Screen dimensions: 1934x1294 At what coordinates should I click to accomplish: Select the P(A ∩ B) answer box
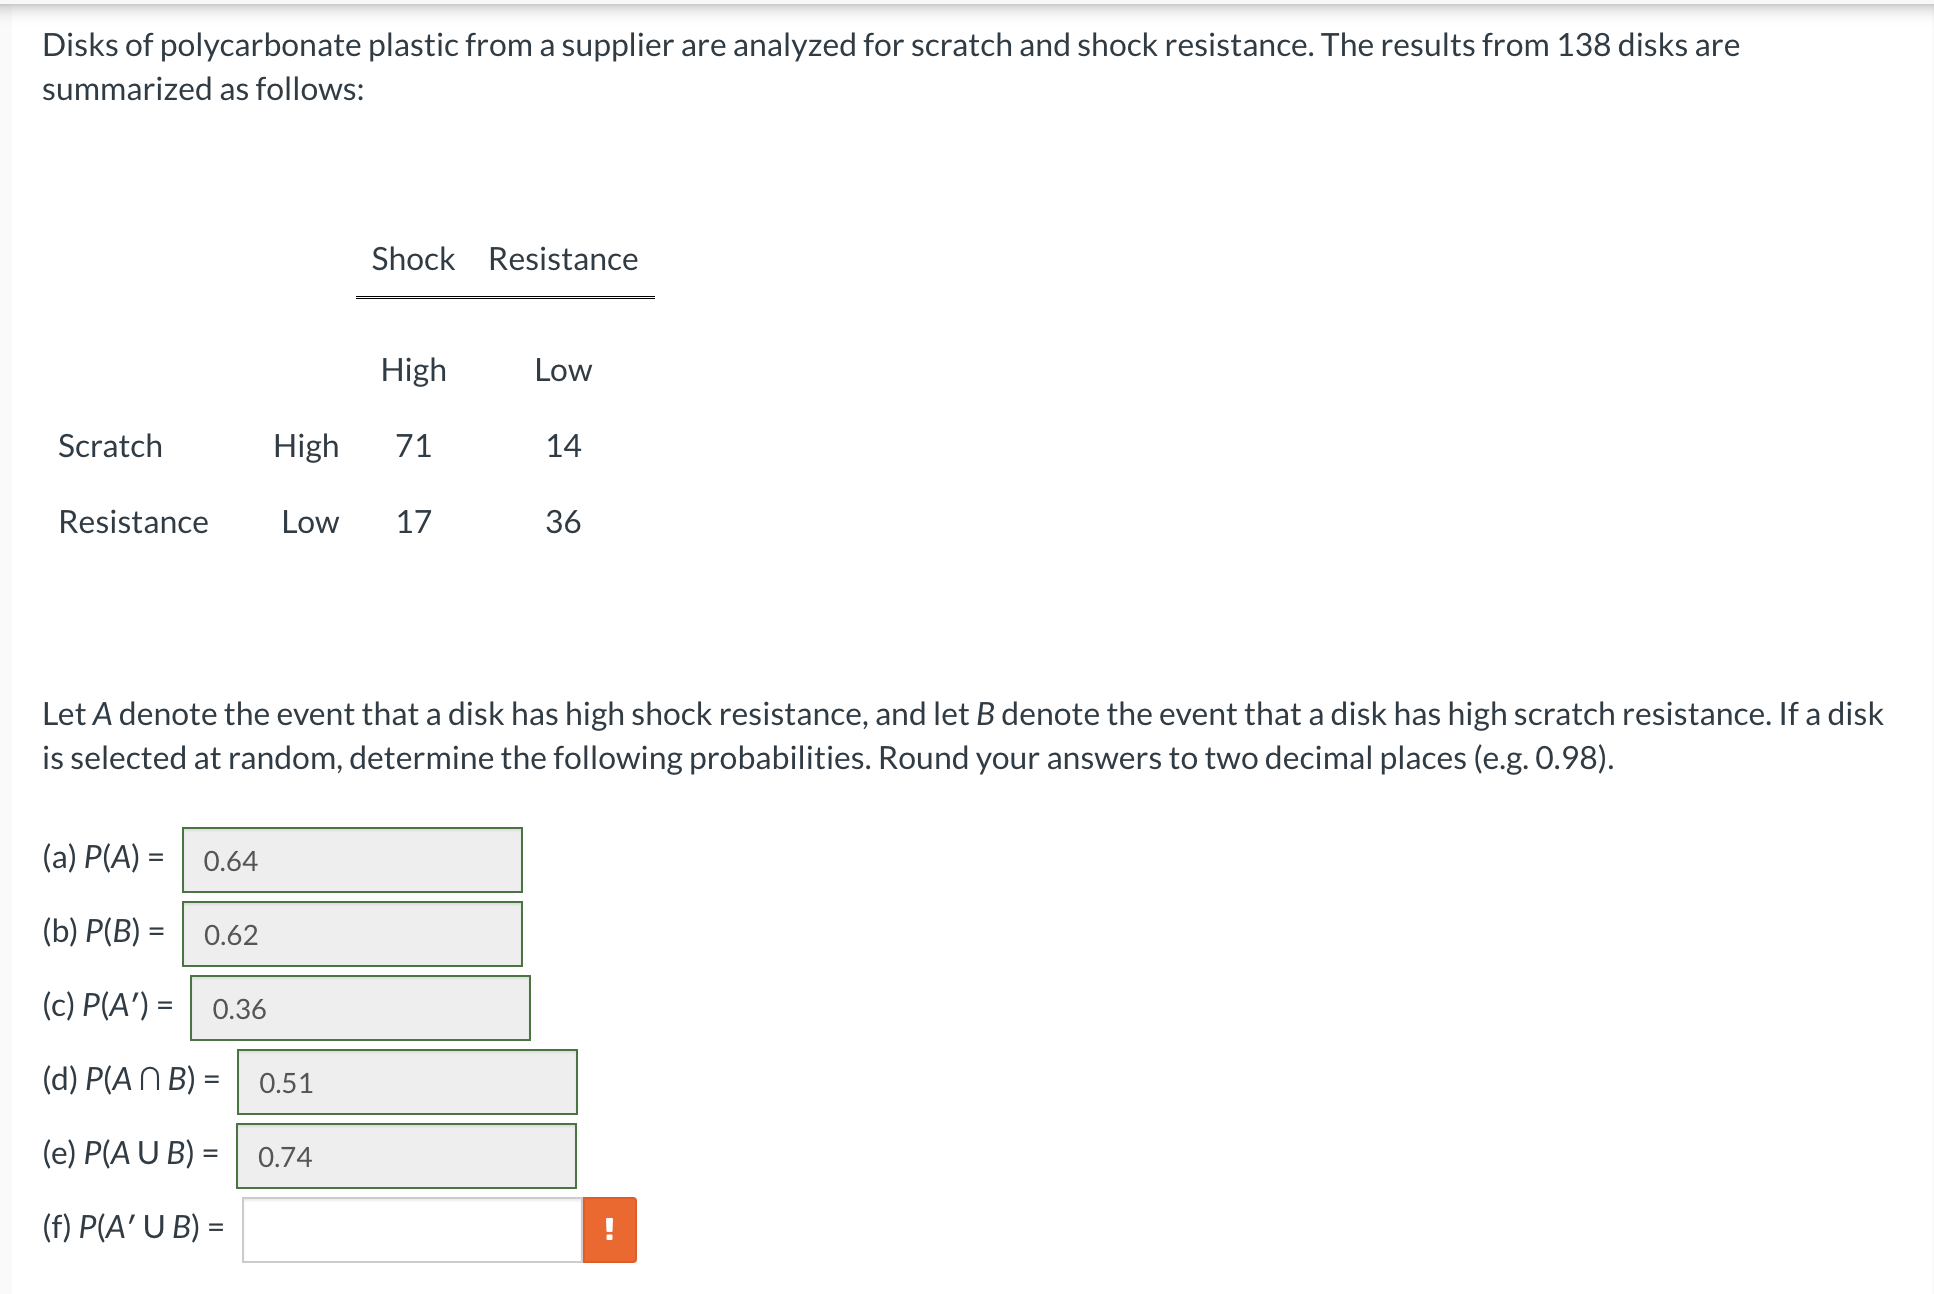tap(406, 1082)
